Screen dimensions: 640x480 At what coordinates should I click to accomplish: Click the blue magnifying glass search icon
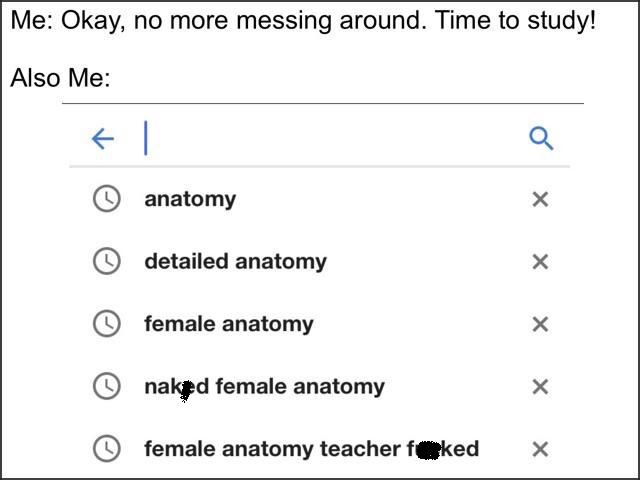[x=541, y=138]
